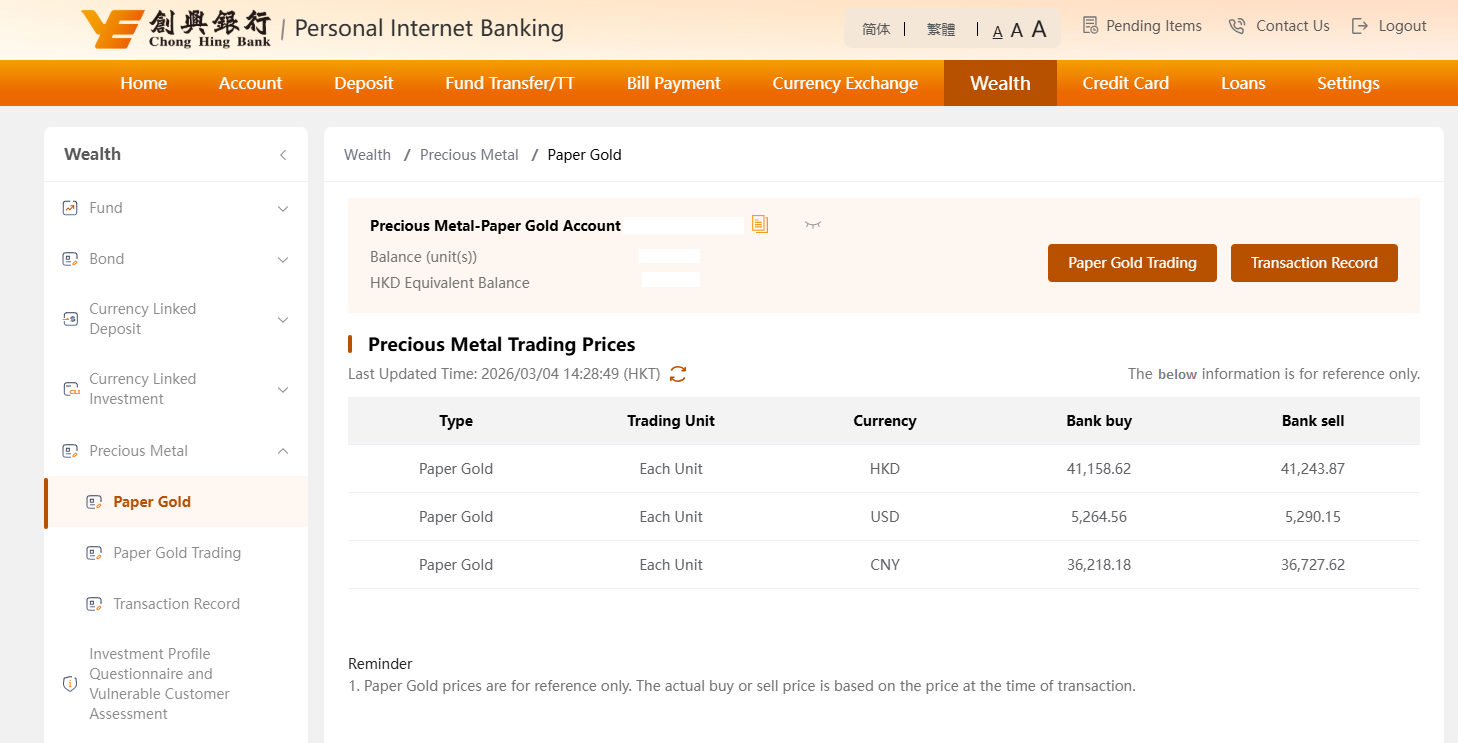Screen dimensions: 1458x743
Task: Click the Transaction Record sidebar icon
Action: point(94,604)
